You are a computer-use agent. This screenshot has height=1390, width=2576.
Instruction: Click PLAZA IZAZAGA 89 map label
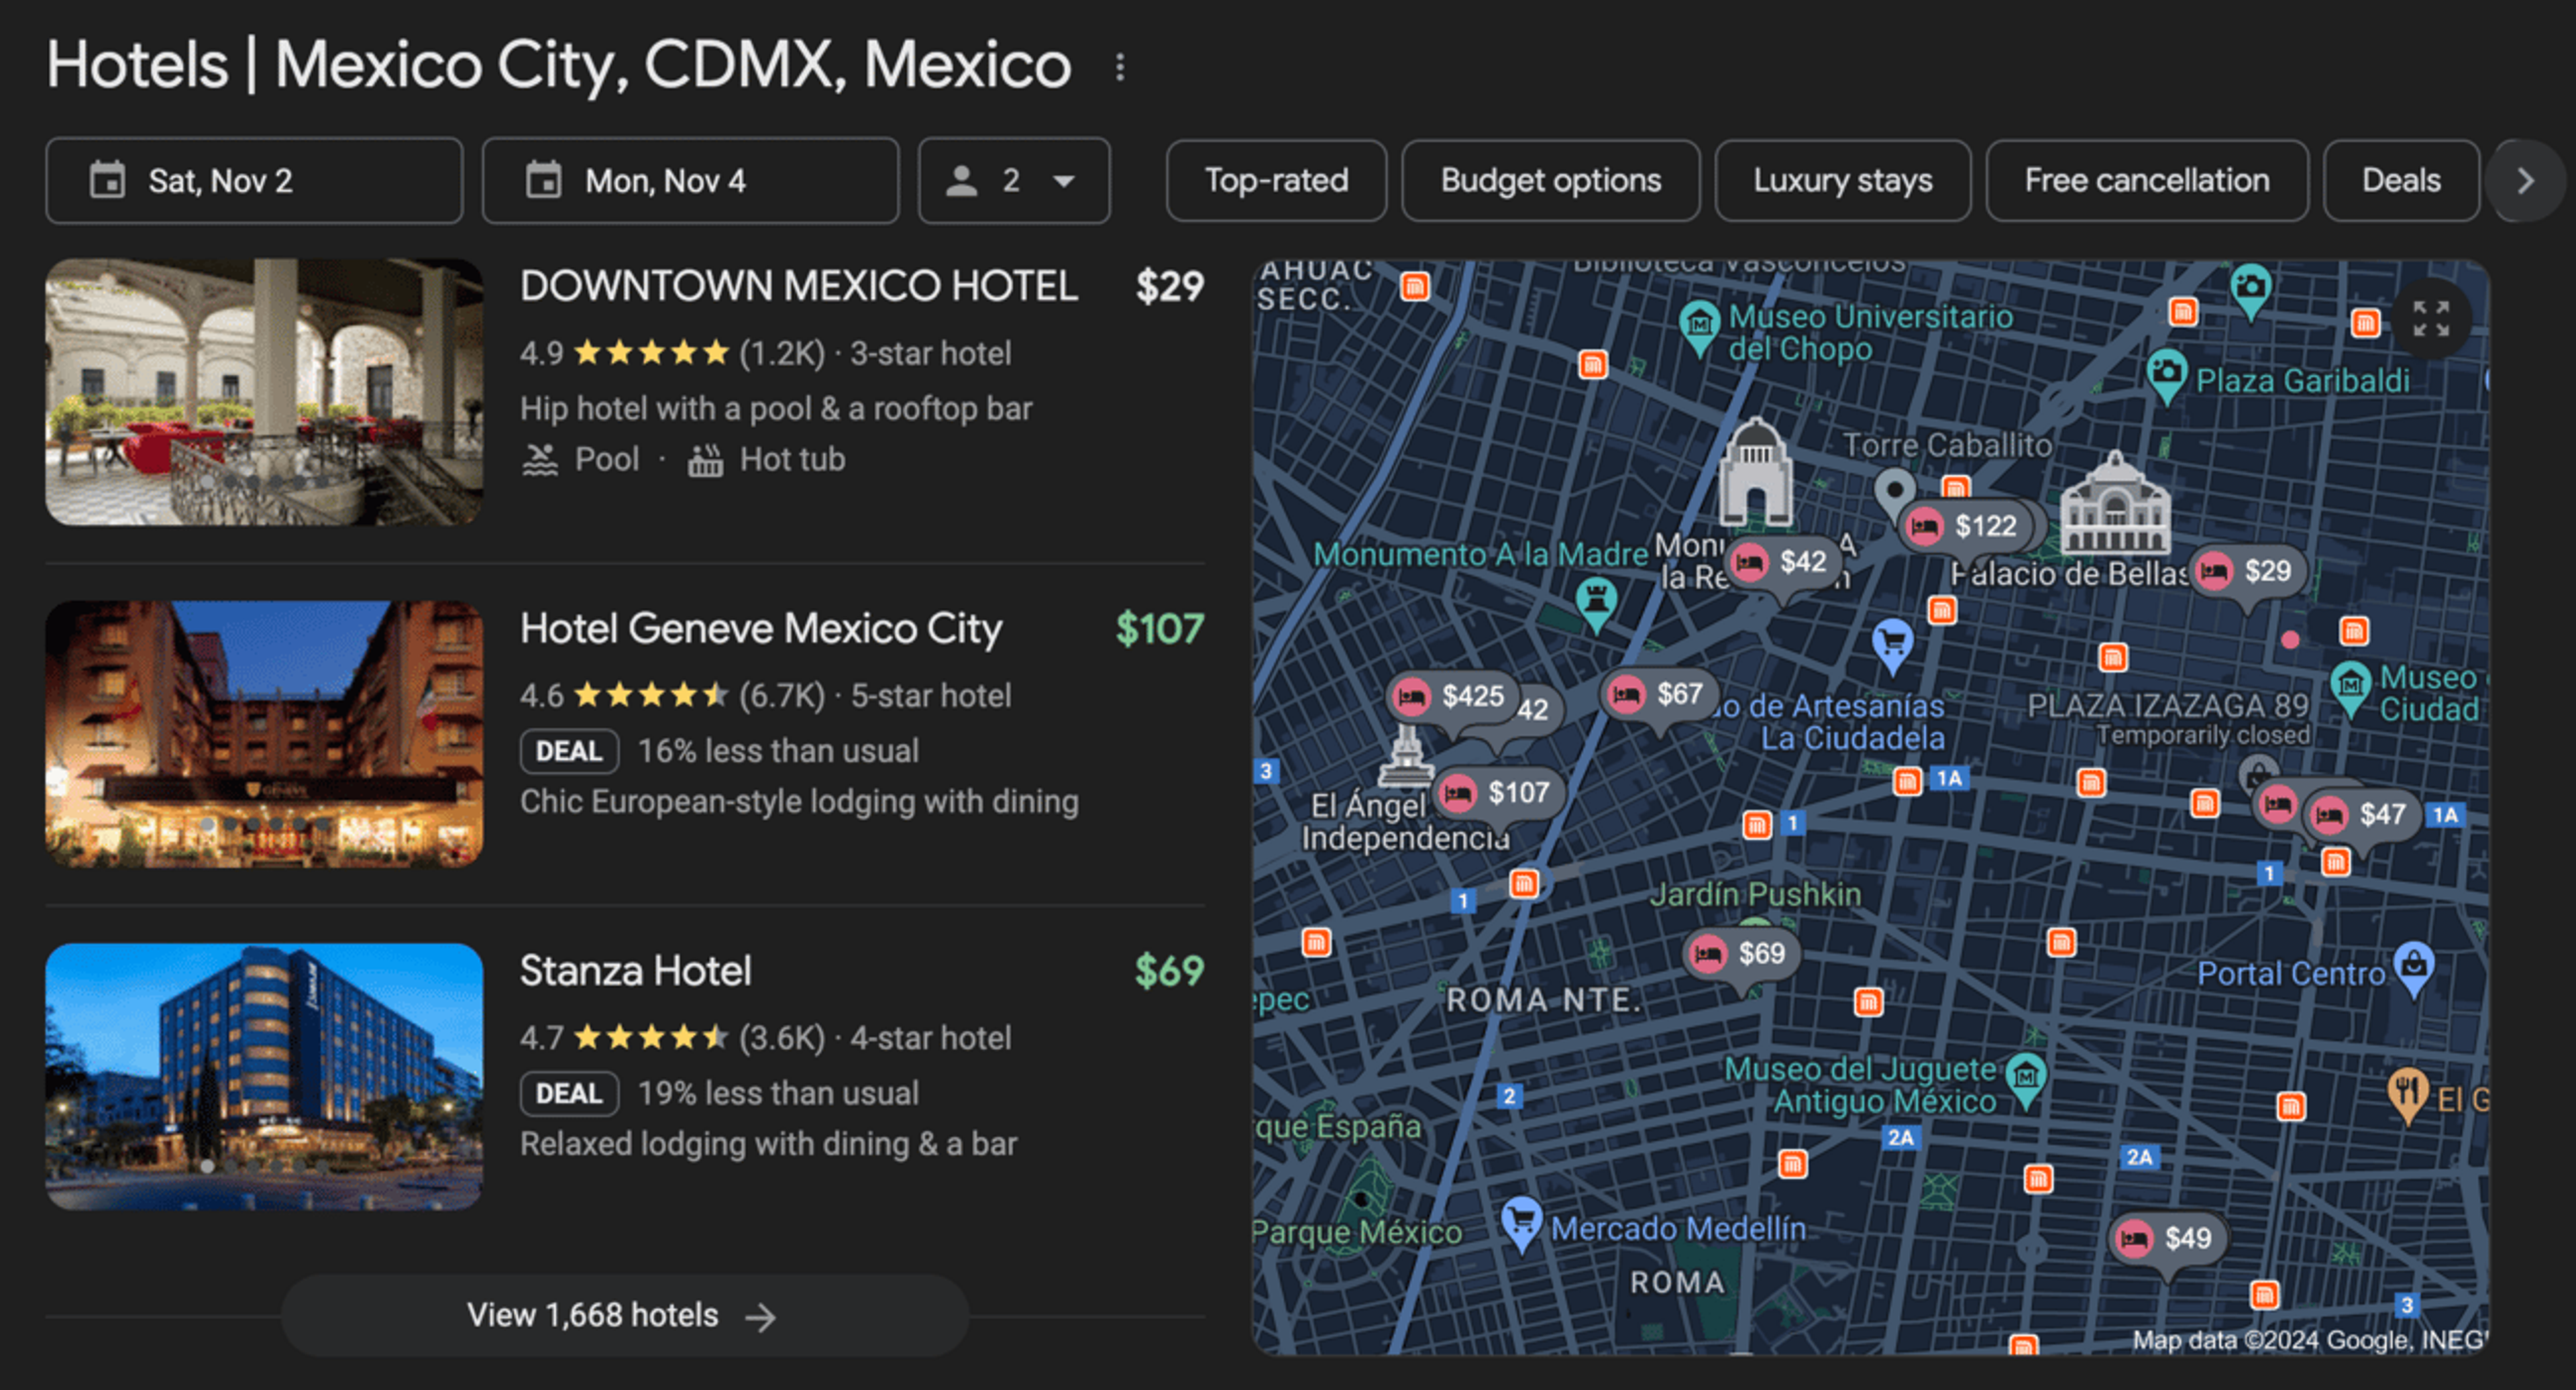point(2168,706)
